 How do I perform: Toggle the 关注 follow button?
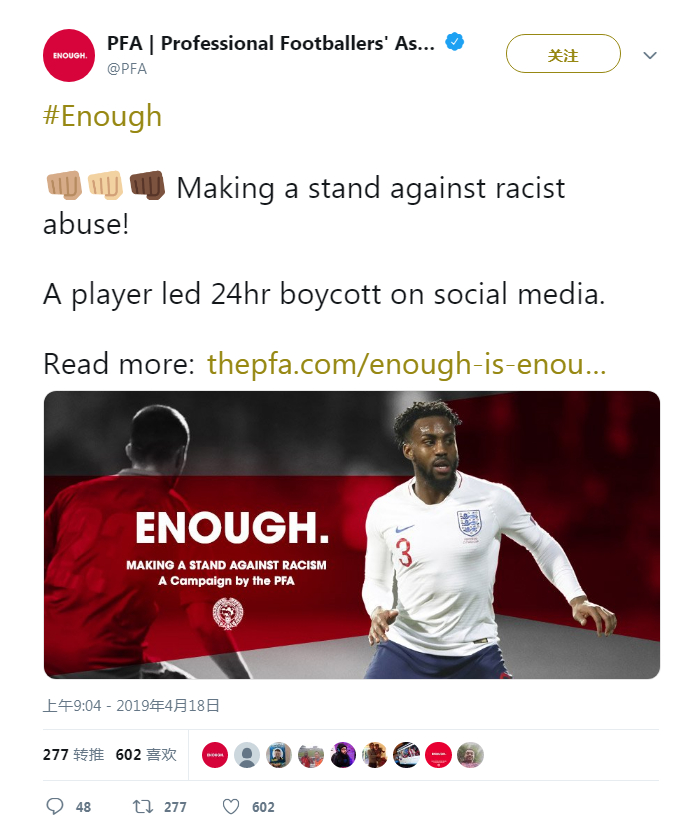563,55
